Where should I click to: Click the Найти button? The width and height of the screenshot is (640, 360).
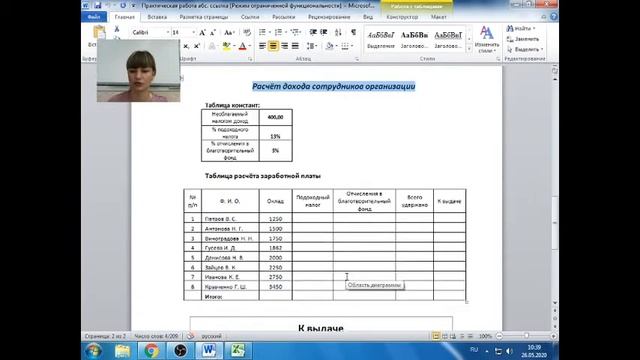point(520,29)
